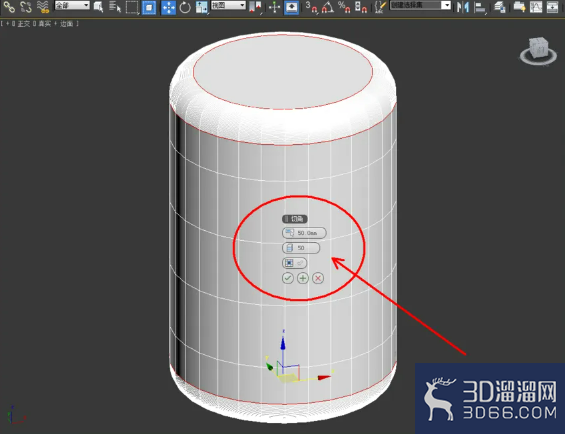The image size is (565, 434).
Task: Choose the Rectangular Selection Region tool
Action: 132,7
